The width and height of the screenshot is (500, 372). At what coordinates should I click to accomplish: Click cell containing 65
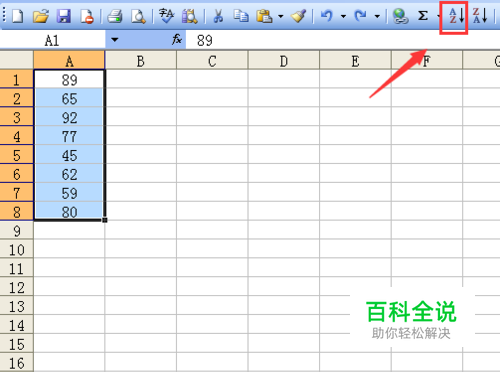pos(69,98)
